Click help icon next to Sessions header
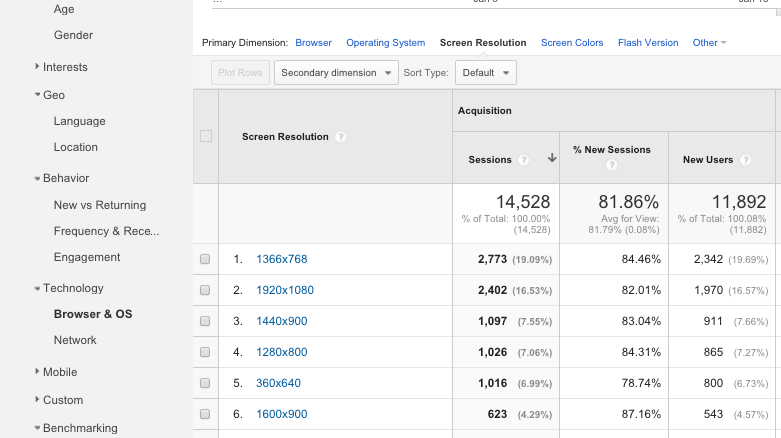The width and height of the screenshot is (781, 438). [x=523, y=159]
